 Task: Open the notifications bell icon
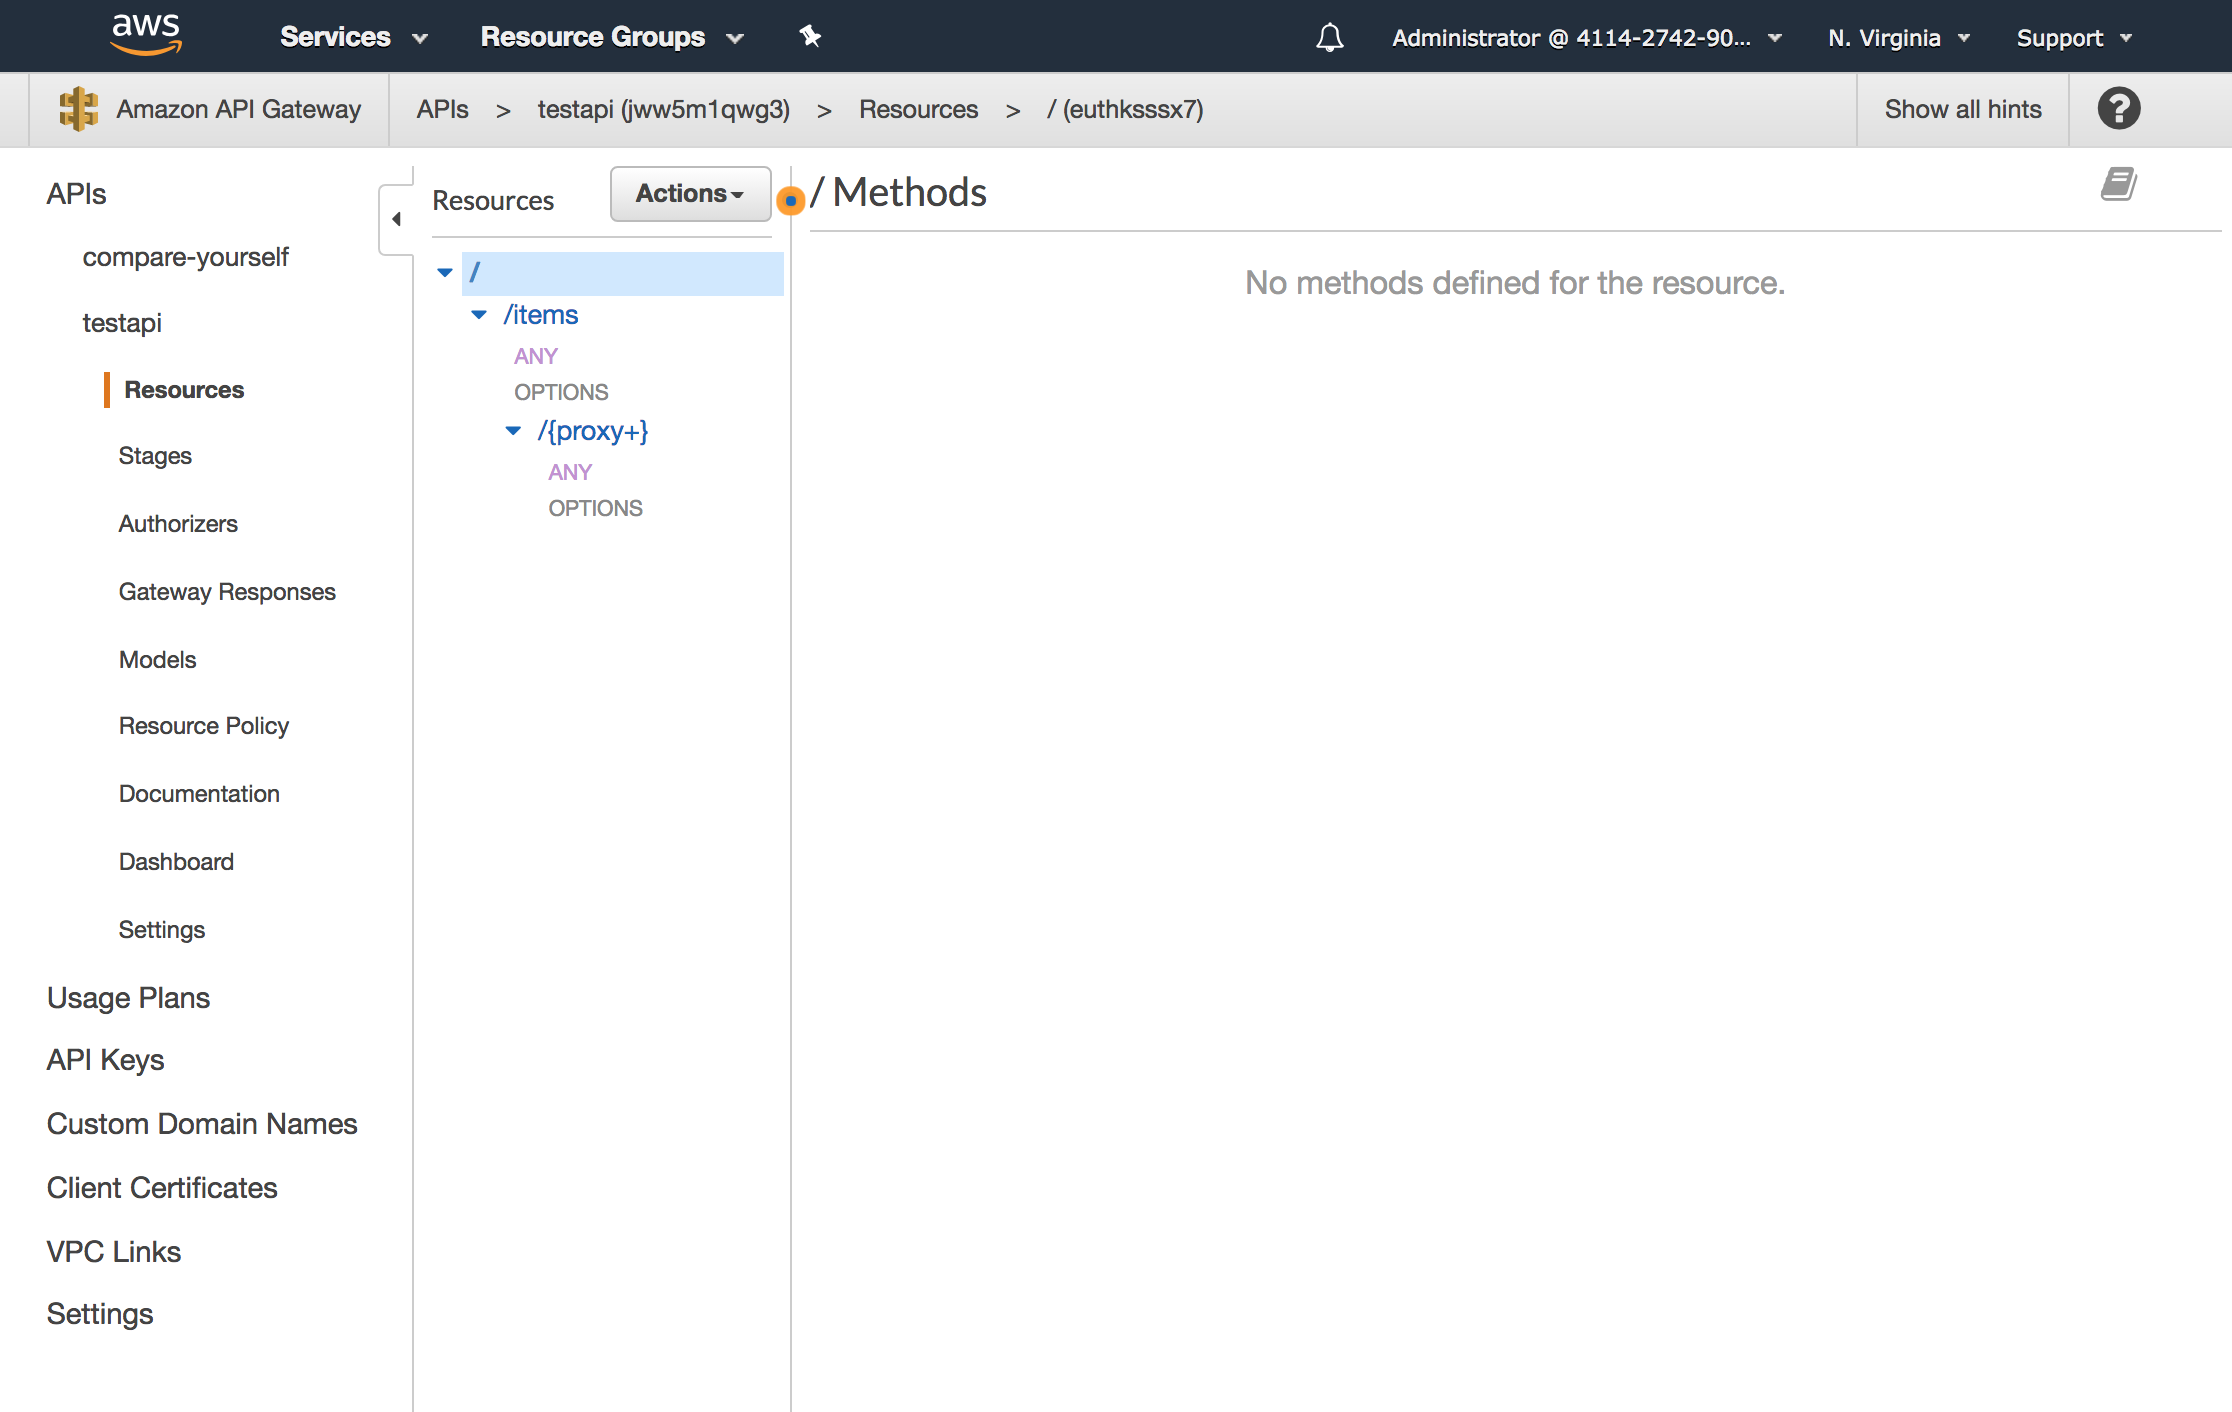1329,38
